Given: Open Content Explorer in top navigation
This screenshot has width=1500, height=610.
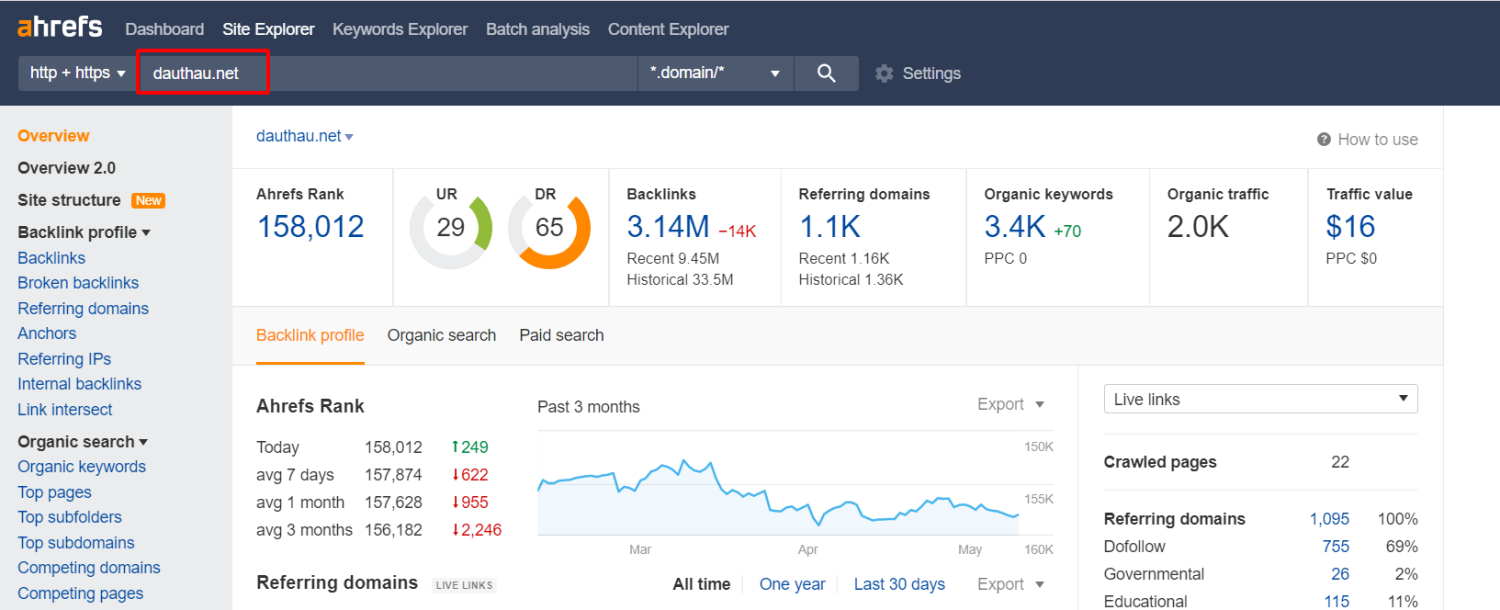Looking at the screenshot, I should click(668, 29).
